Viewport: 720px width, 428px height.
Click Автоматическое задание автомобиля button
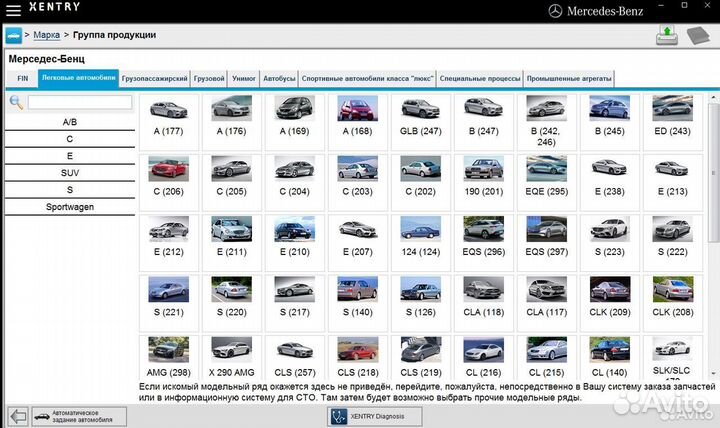[x=79, y=417]
